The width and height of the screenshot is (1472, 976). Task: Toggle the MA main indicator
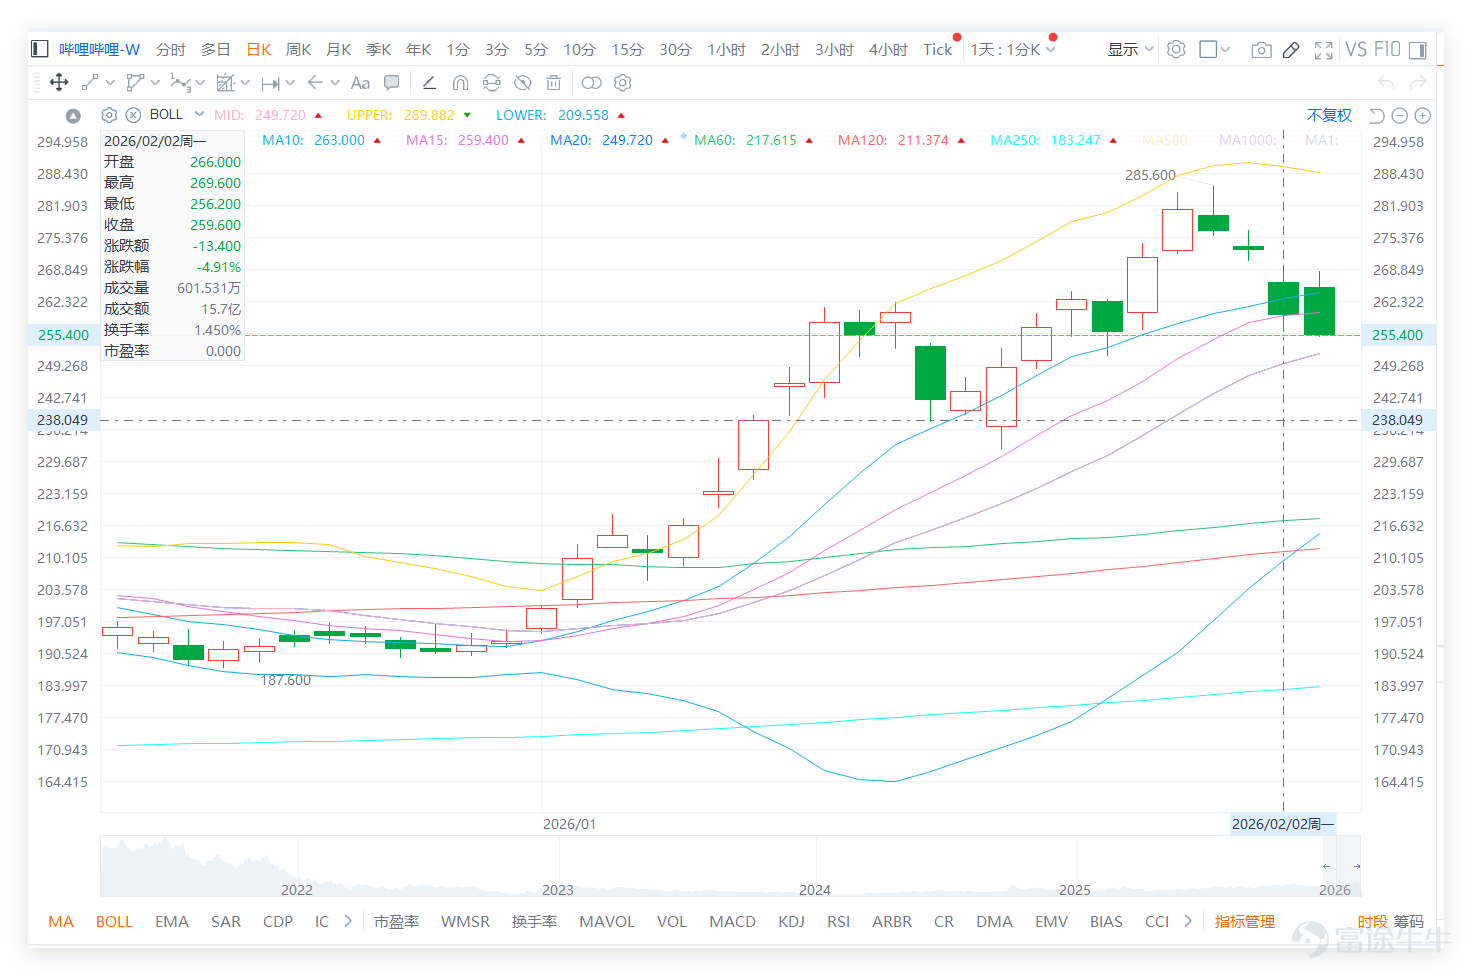click(x=61, y=921)
